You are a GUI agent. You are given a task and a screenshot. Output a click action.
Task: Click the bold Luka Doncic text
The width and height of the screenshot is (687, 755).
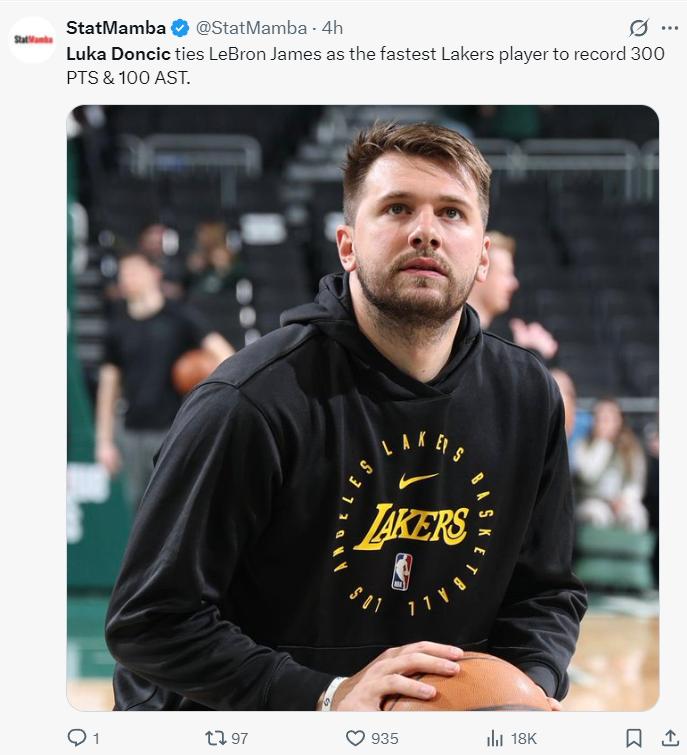click(x=118, y=53)
